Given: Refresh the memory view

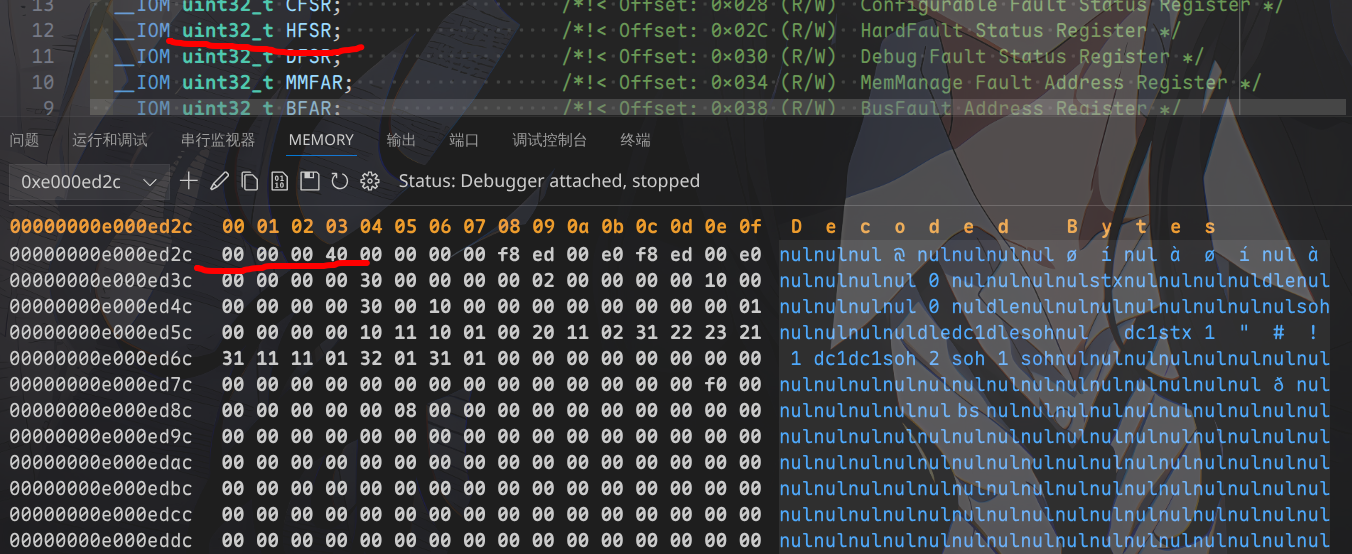Looking at the screenshot, I should (339, 181).
